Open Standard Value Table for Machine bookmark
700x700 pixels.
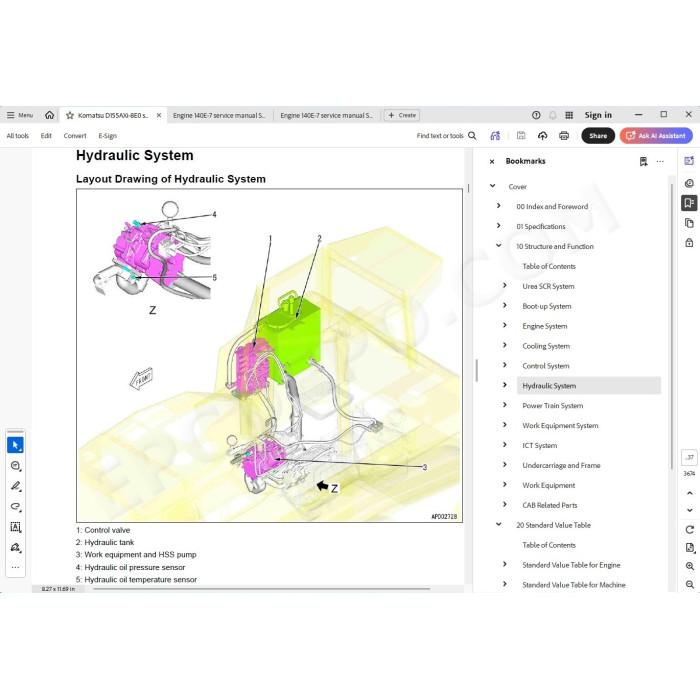[x=574, y=585]
